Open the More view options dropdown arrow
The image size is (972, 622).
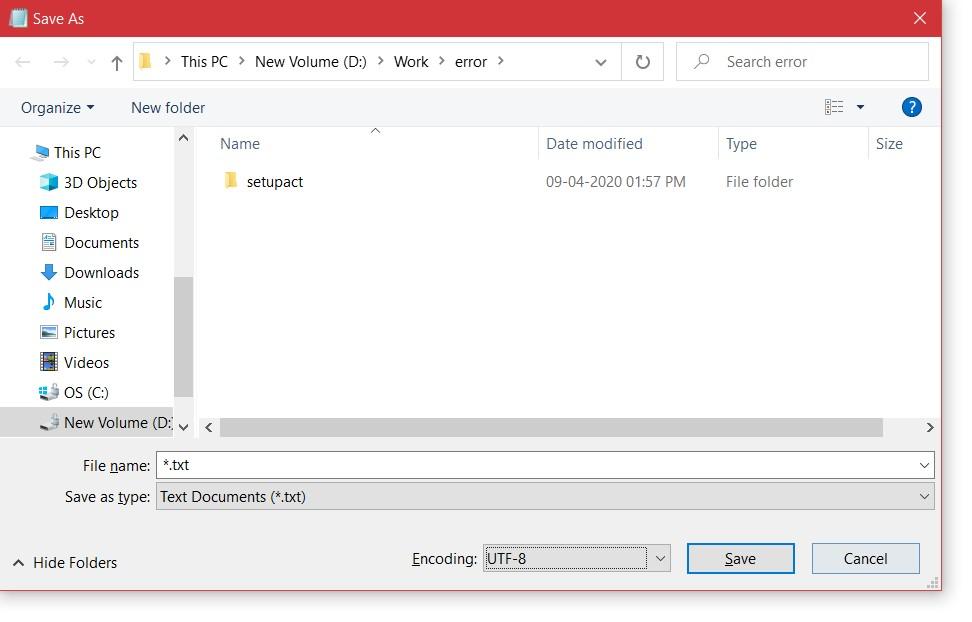tap(860, 107)
